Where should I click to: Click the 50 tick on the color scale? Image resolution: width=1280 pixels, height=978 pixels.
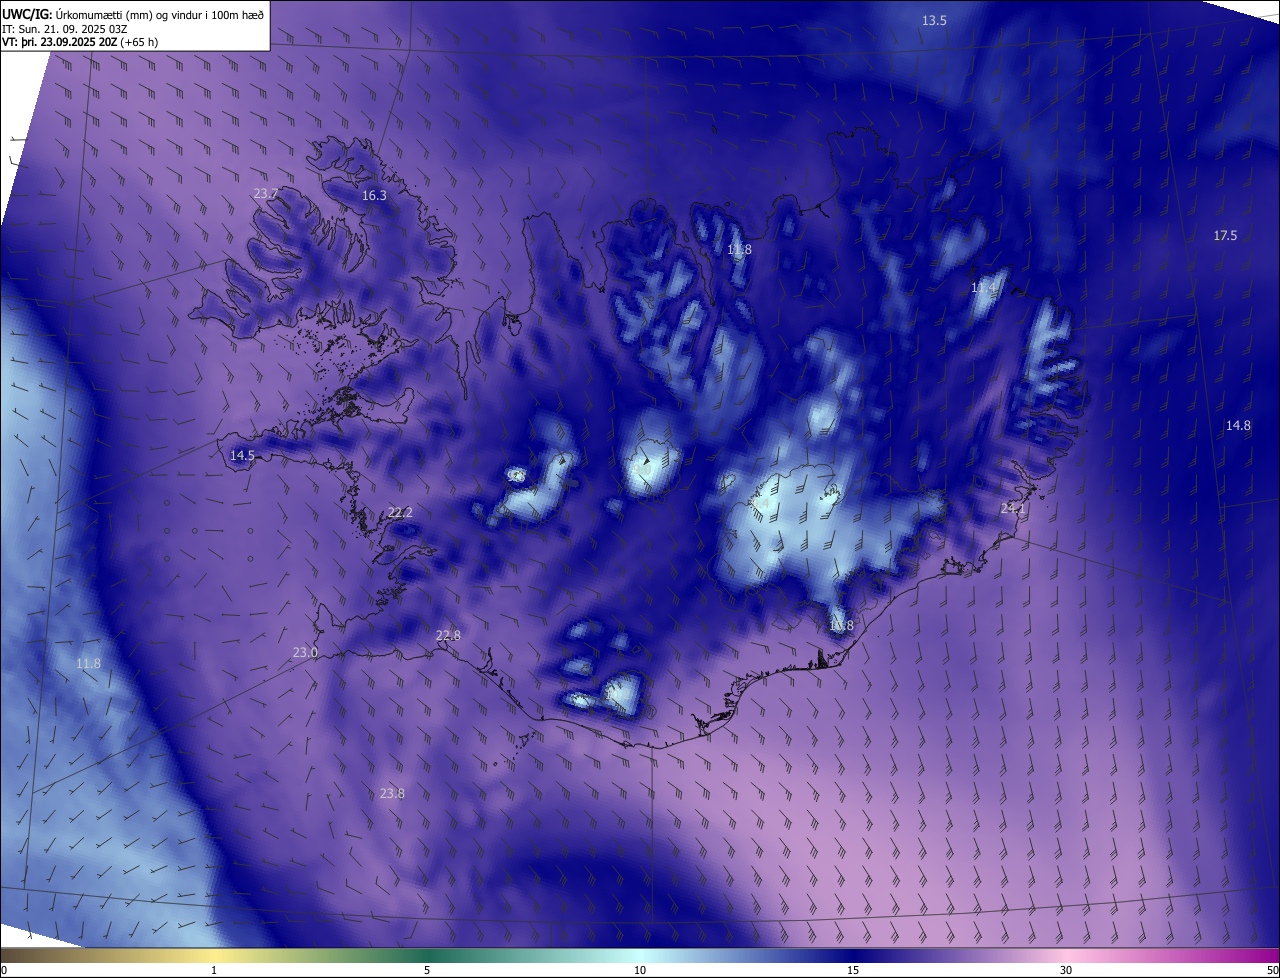(1272, 970)
